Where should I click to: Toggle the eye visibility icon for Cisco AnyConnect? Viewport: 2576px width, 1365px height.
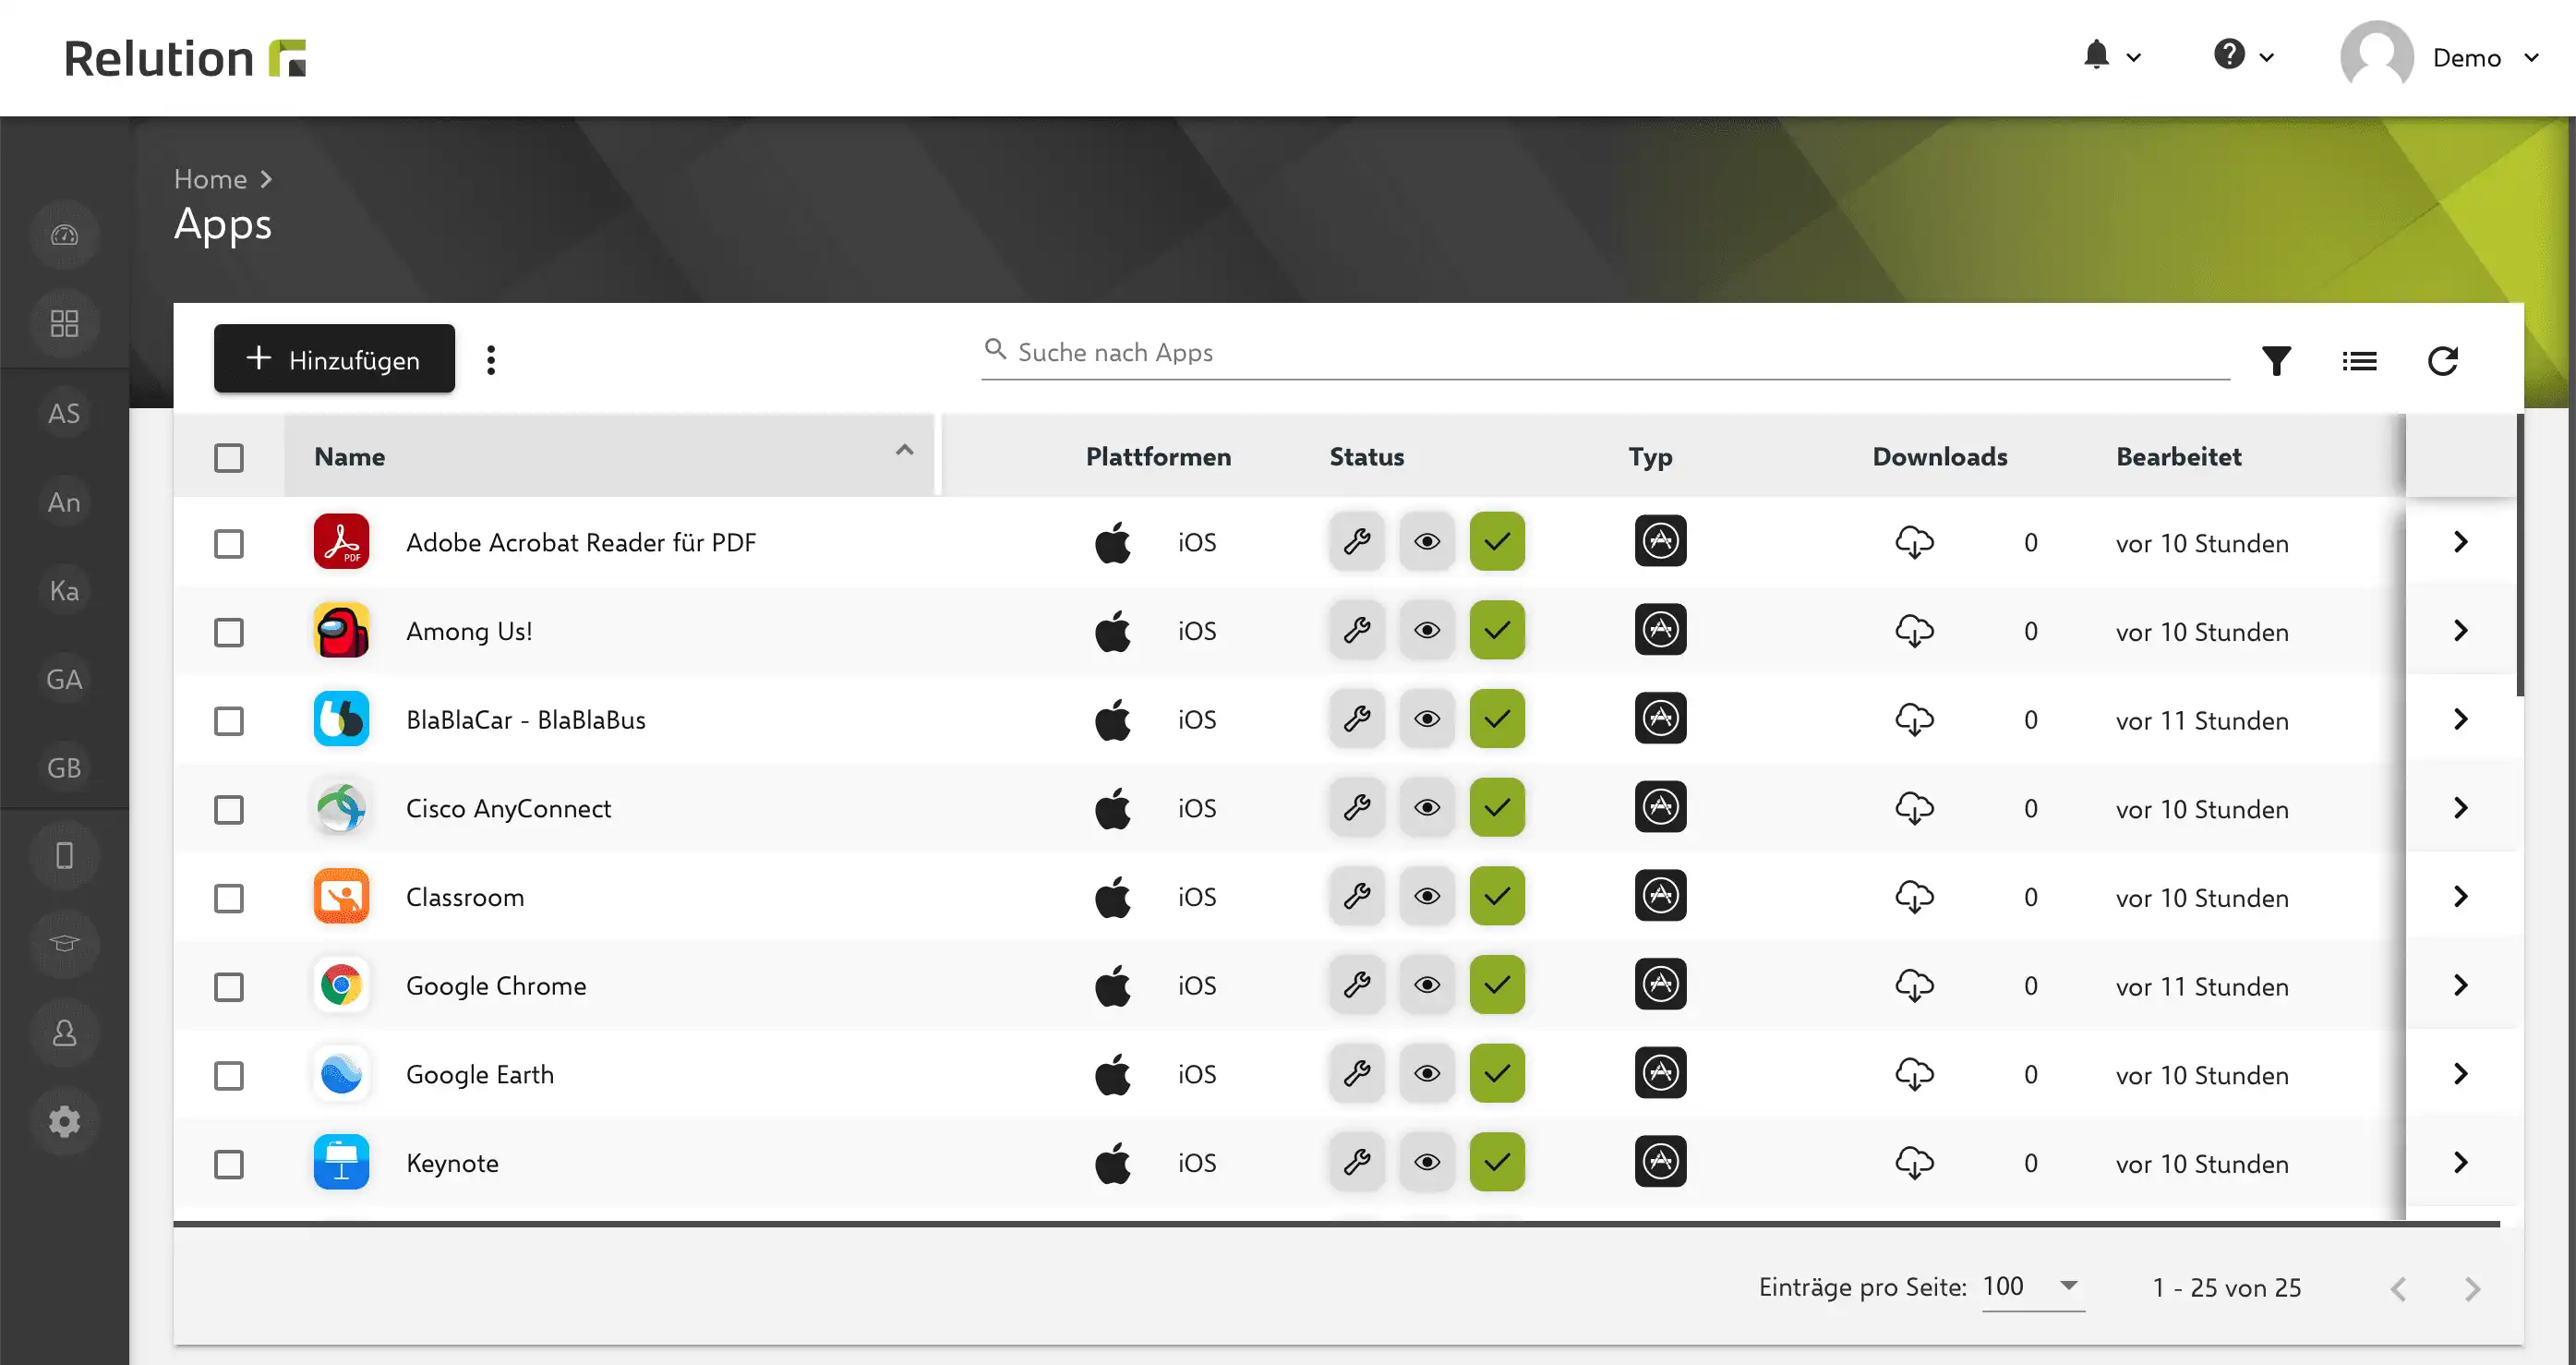point(1427,807)
